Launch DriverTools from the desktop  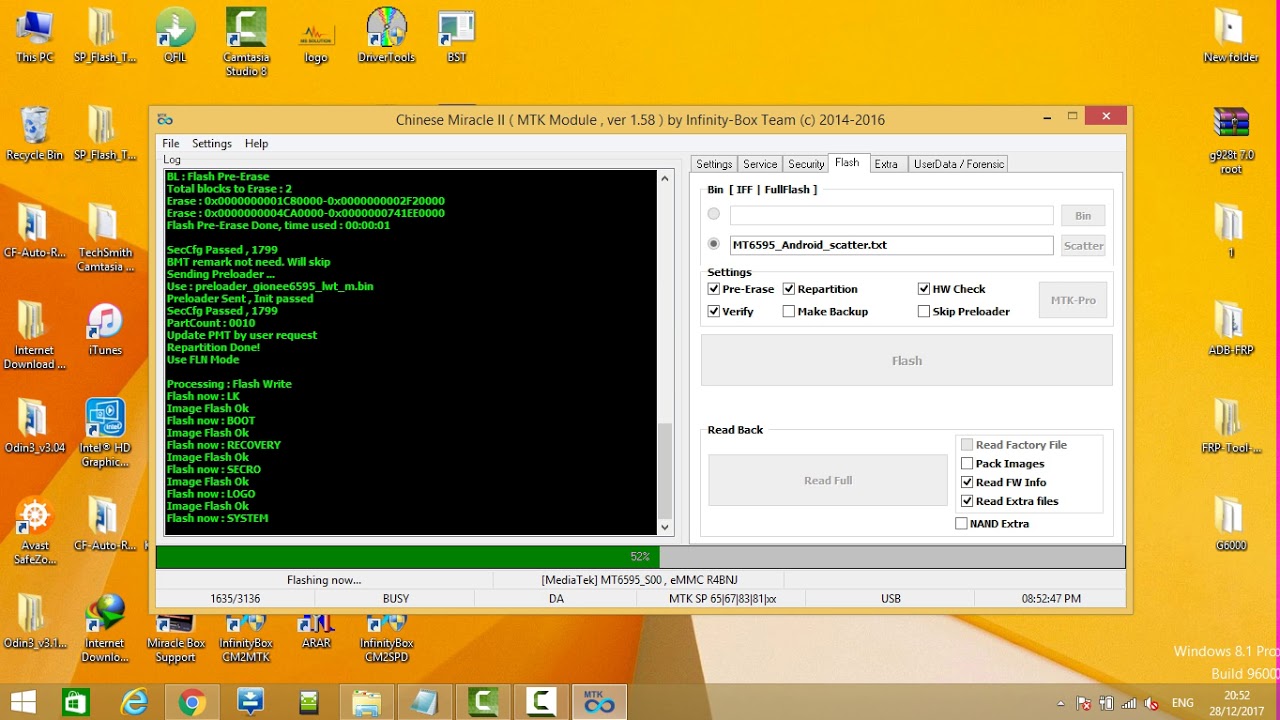(x=386, y=35)
